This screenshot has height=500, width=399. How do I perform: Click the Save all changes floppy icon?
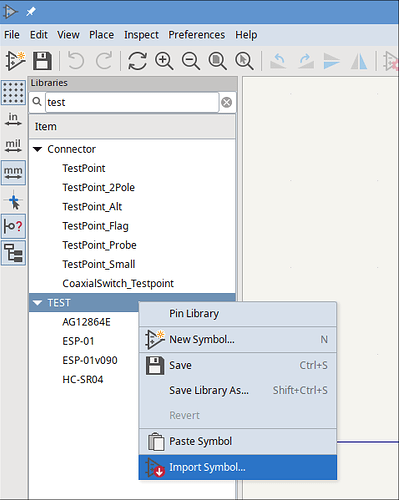(x=42, y=61)
